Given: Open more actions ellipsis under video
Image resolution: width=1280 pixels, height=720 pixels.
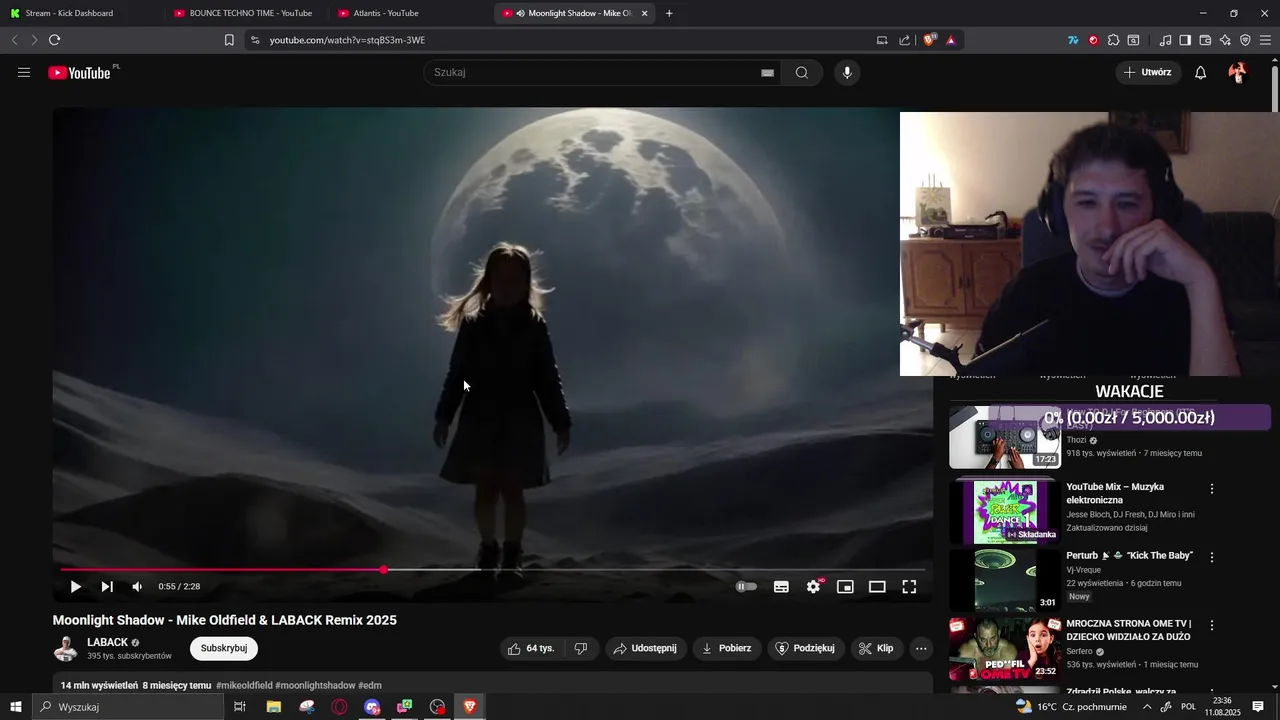Looking at the screenshot, I should point(921,648).
